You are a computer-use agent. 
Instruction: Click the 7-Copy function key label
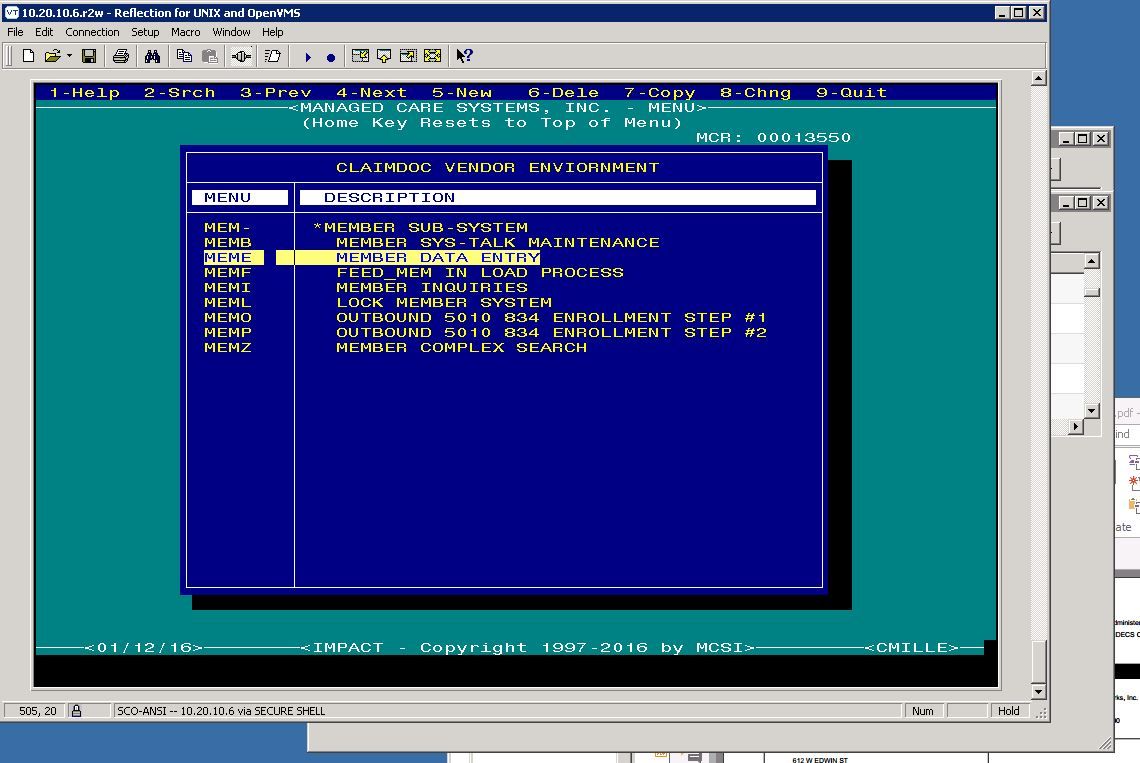(659, 92)
